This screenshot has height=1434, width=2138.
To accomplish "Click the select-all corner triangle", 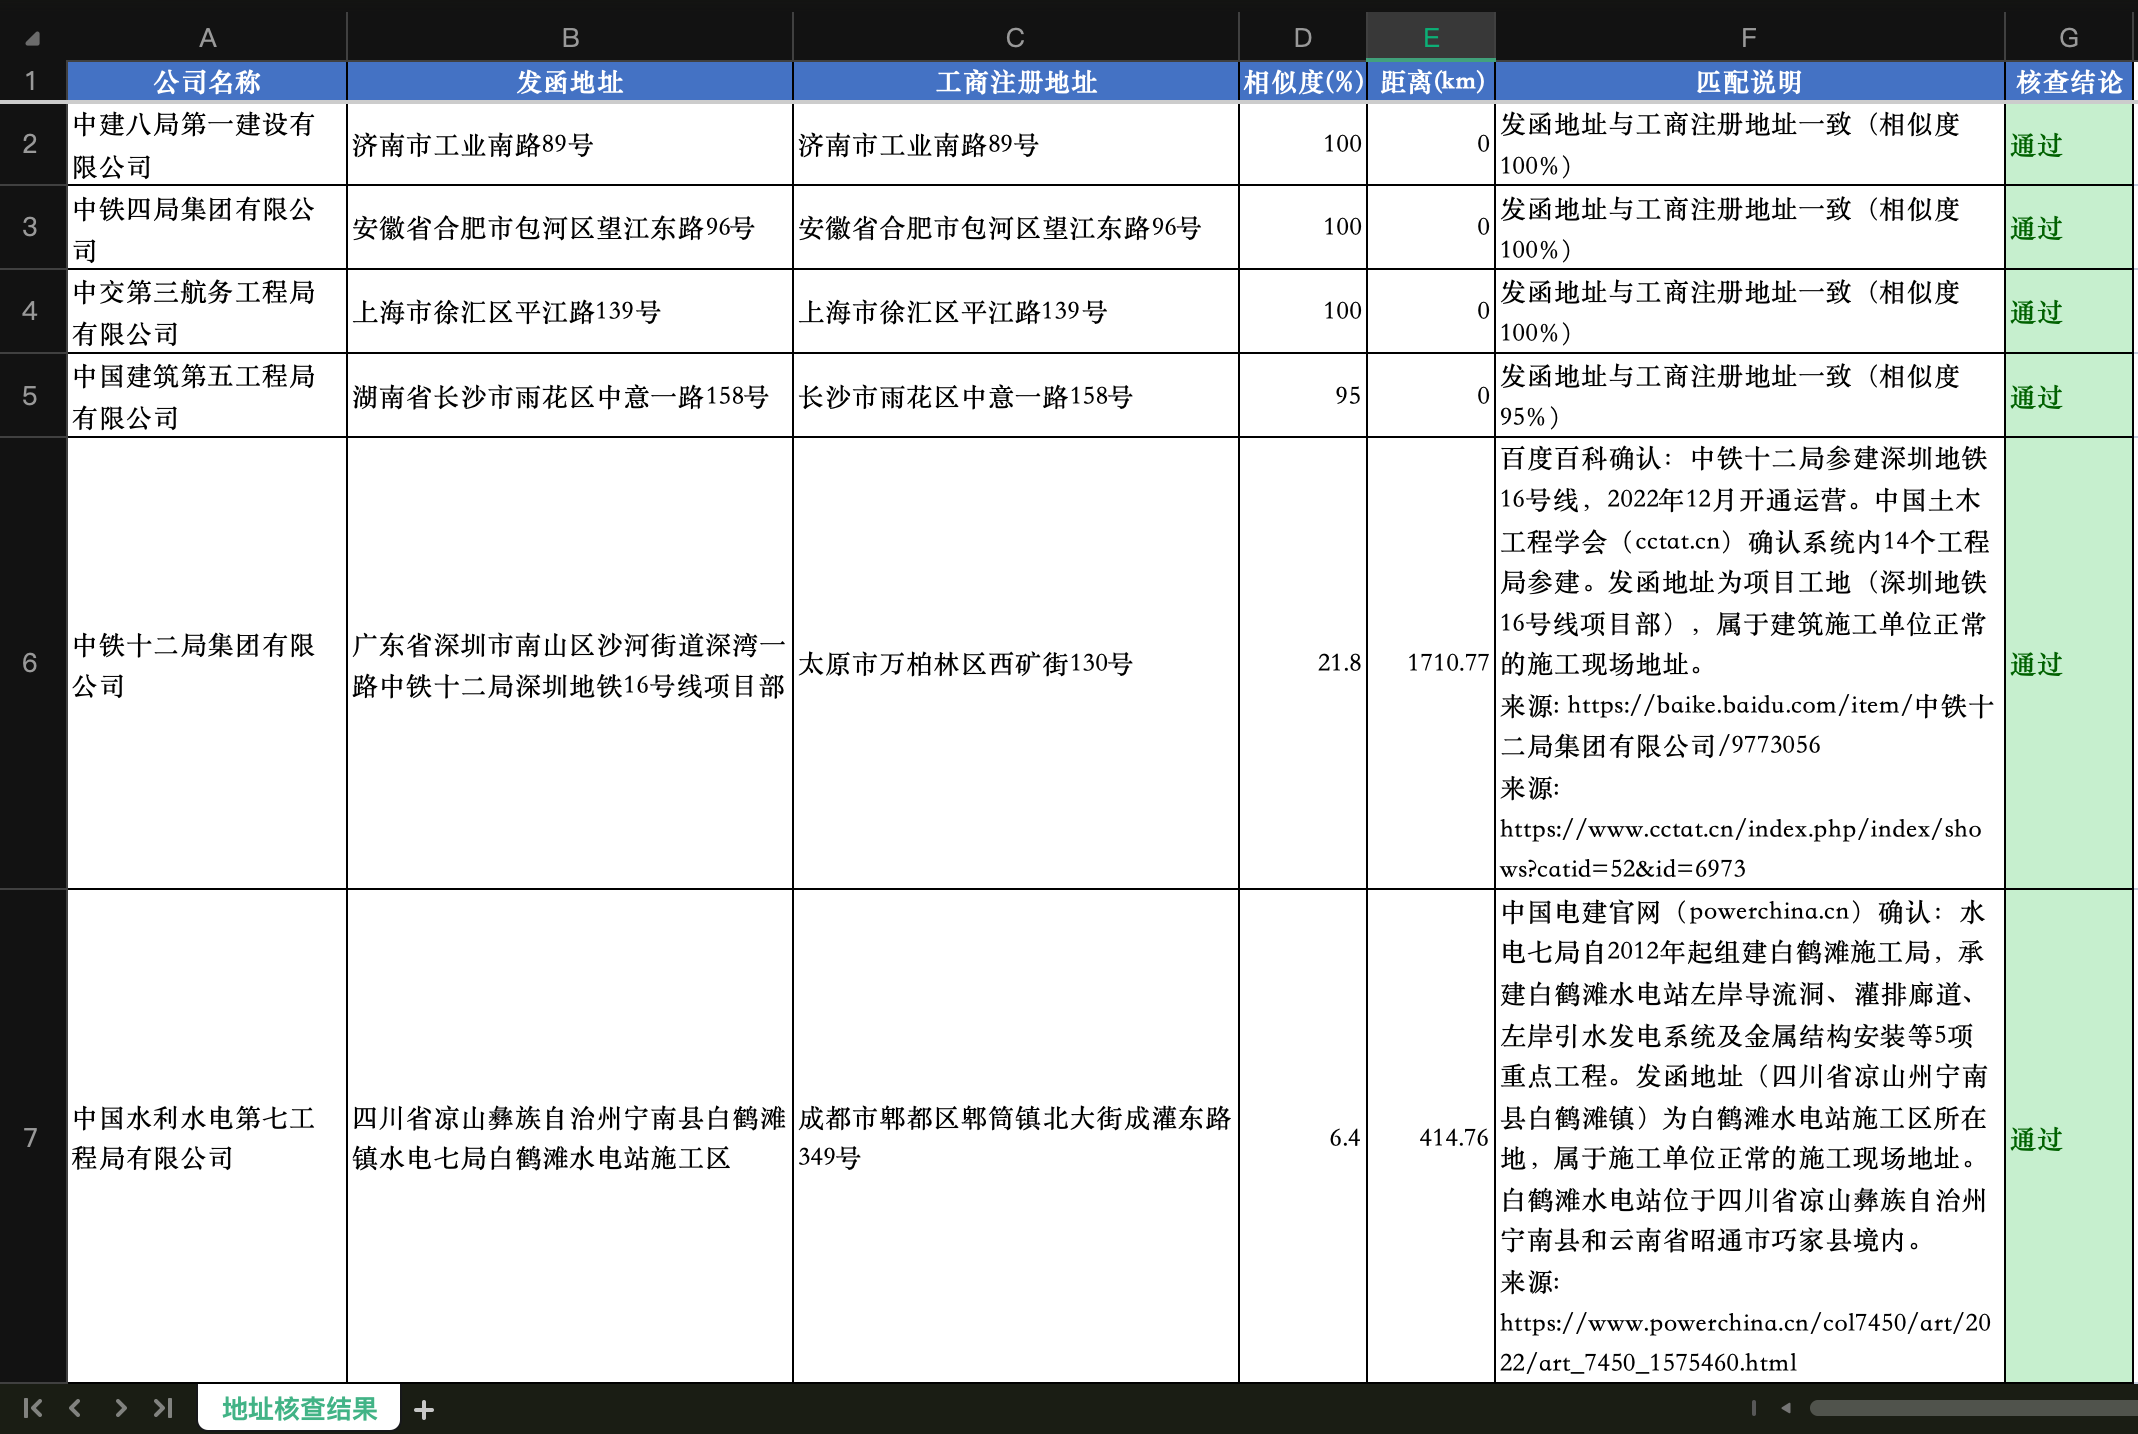I will (x=32, y=39).
